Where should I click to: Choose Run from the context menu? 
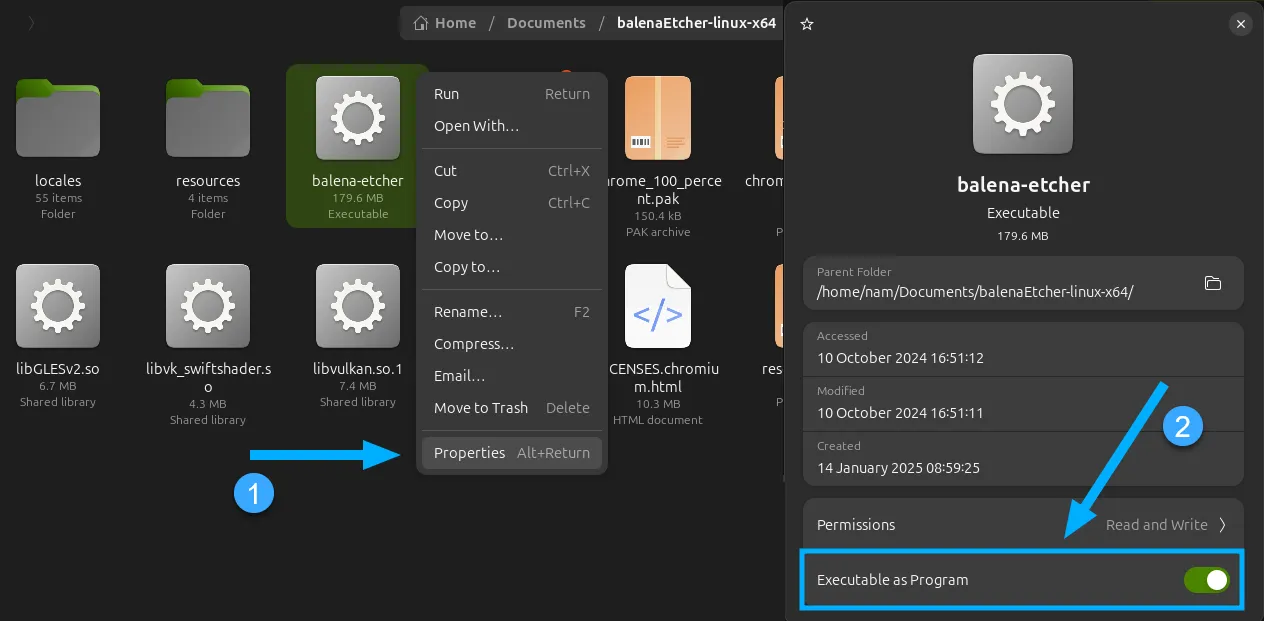(512, 94)
